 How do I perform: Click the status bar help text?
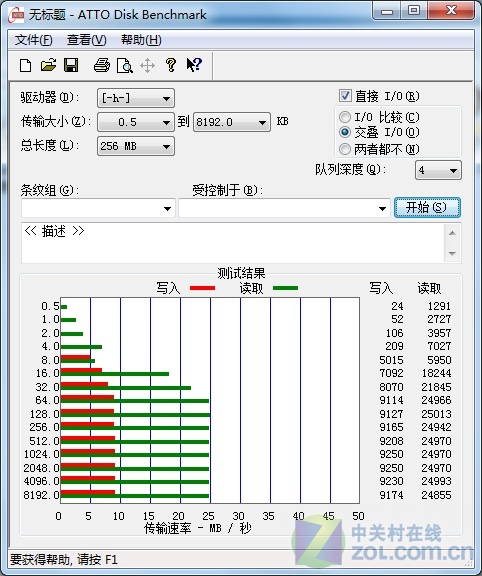[64, 560]
